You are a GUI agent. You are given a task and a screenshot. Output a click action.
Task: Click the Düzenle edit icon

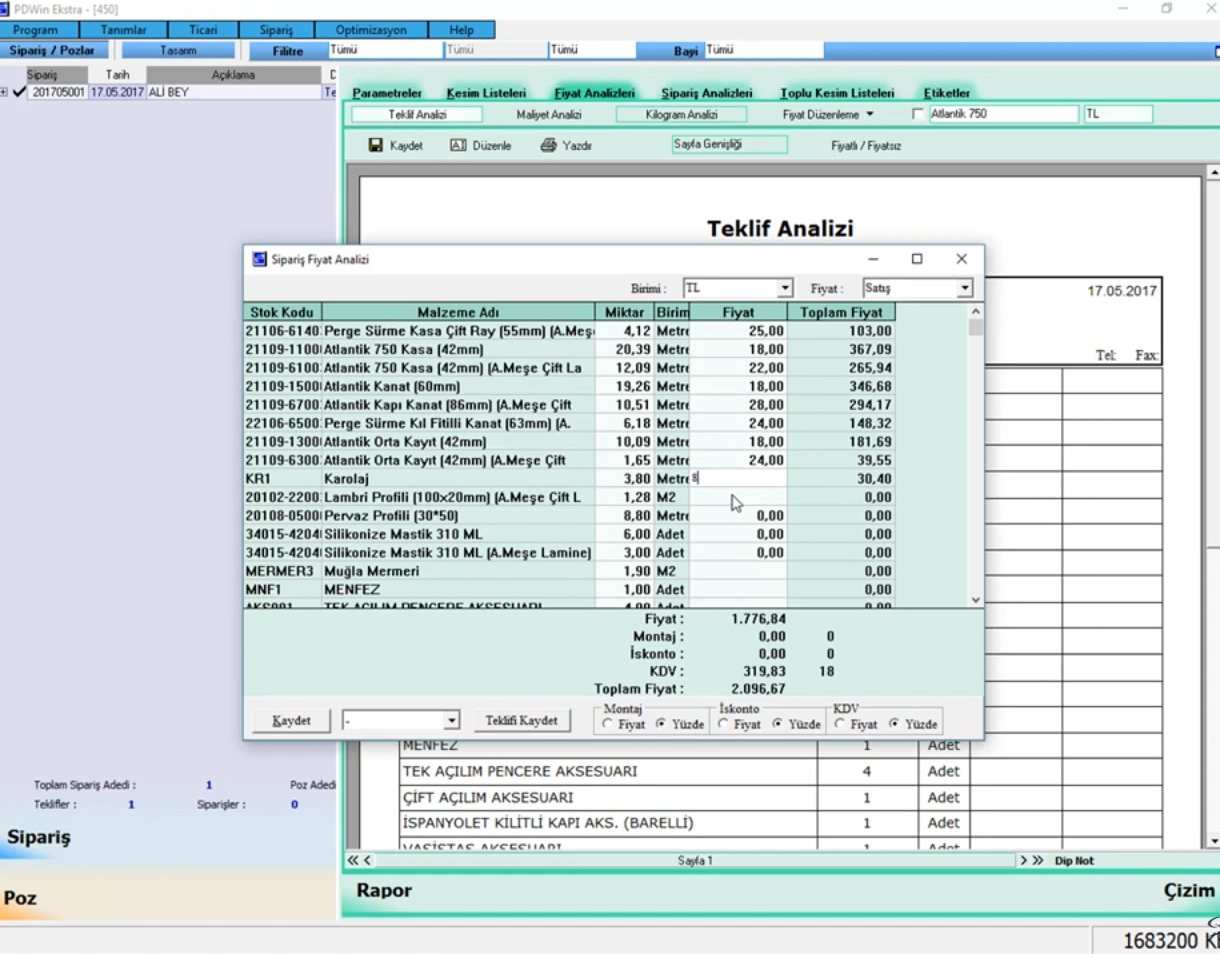(458, 146)
